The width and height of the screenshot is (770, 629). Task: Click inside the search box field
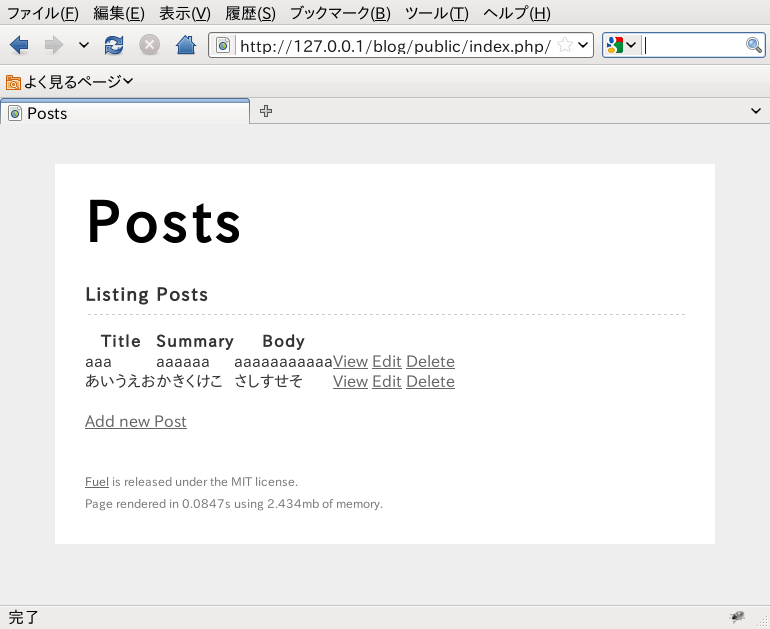[x=693, y=45]
